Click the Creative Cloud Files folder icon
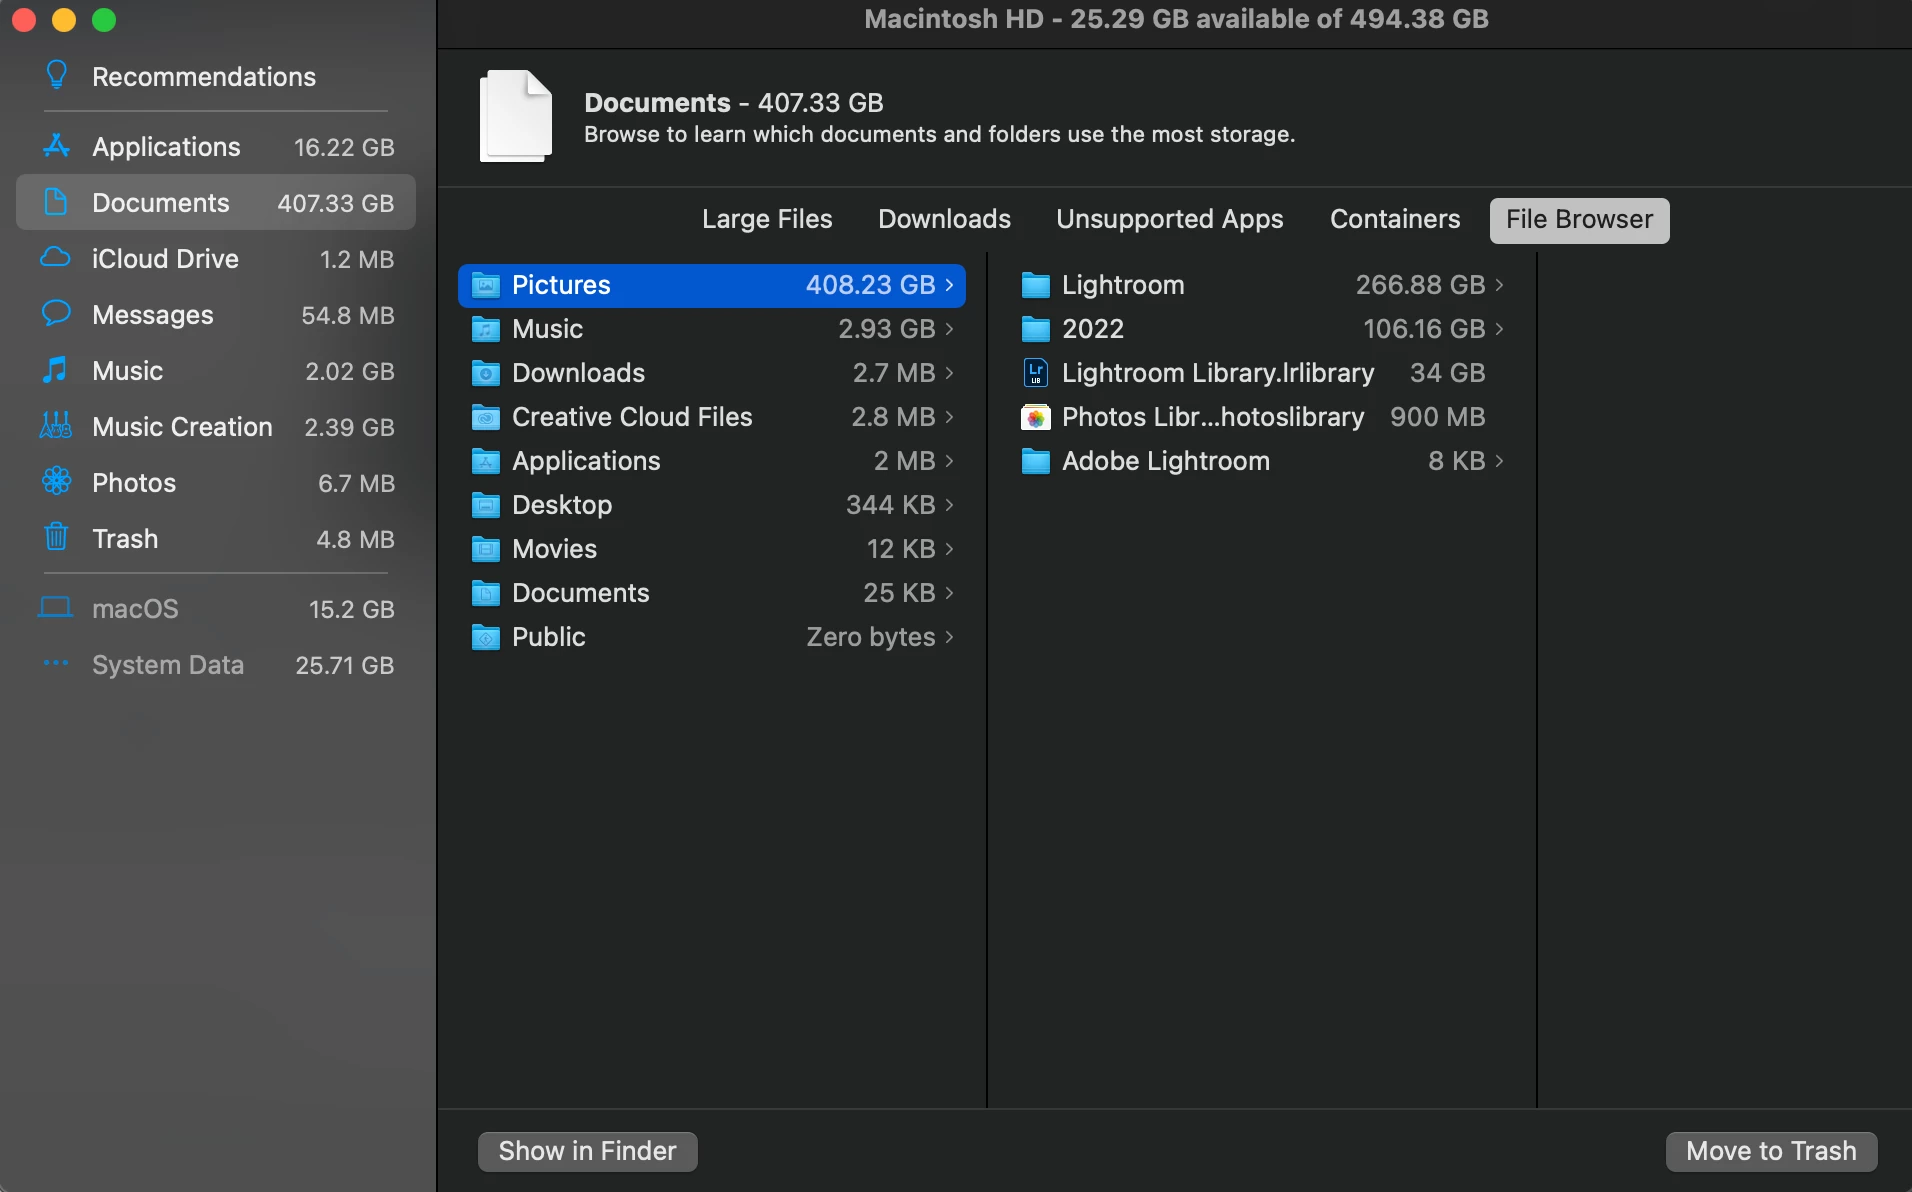1912x1192 pixels. click(486, 417)
